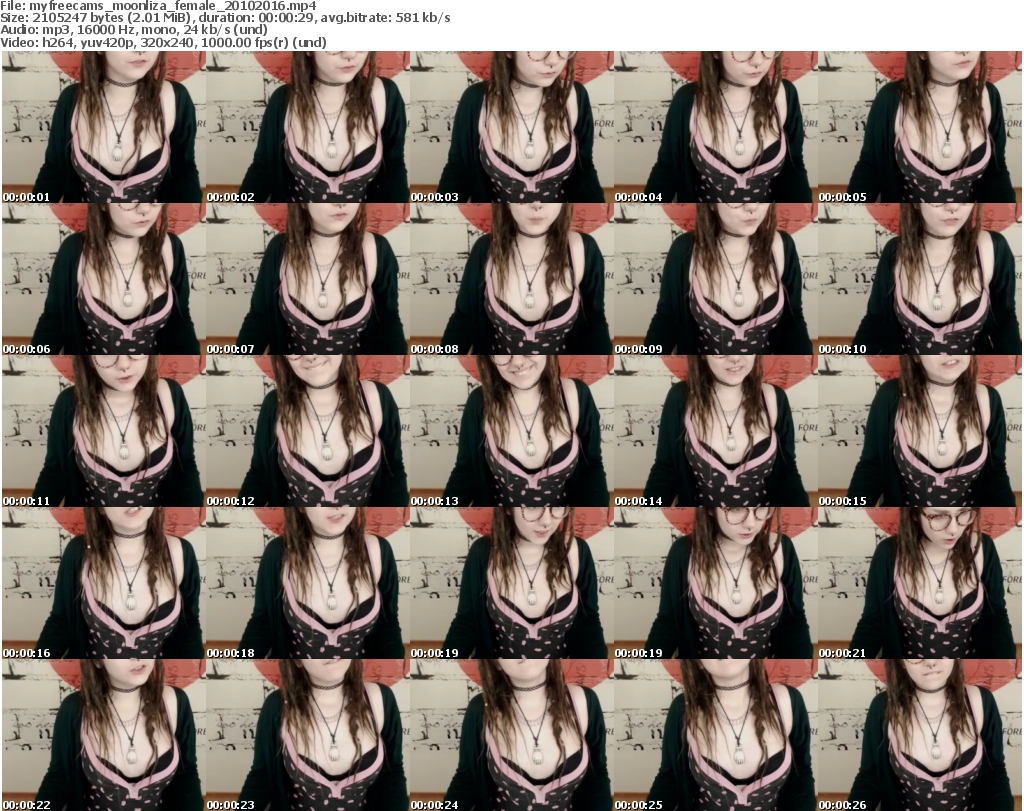Open thumbnail at 00:00:16
This screenshot has width=1024, height=811.
tap(104, 584)
